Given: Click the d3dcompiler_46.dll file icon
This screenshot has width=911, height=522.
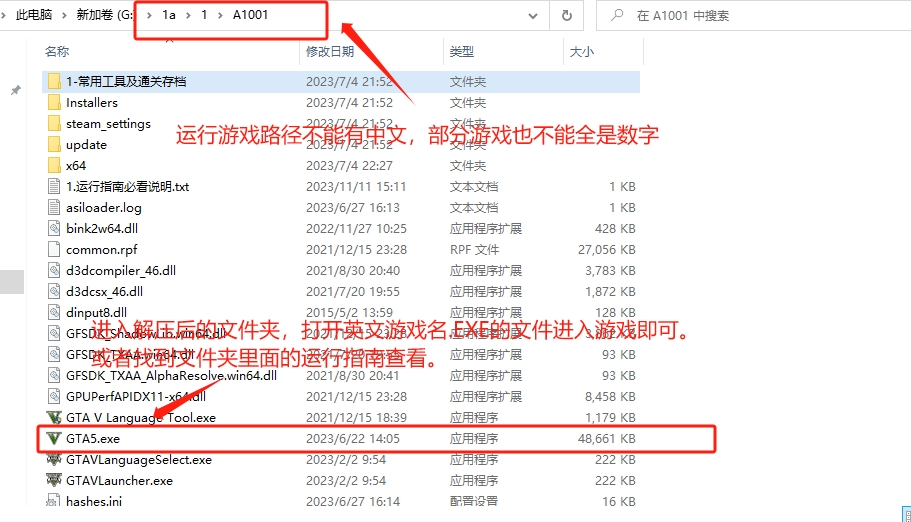Looking at the screenshot, I should pyautogui.click(x=54, y=270).
